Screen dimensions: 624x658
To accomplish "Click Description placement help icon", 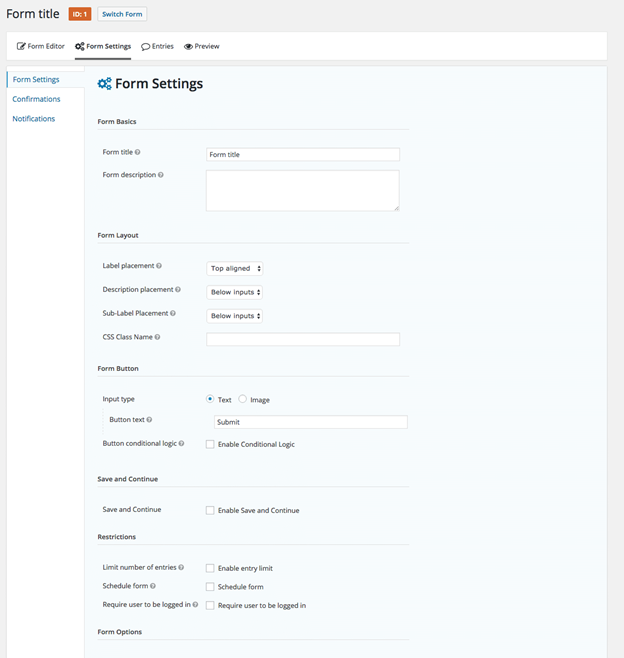I will tap(178, 289).
